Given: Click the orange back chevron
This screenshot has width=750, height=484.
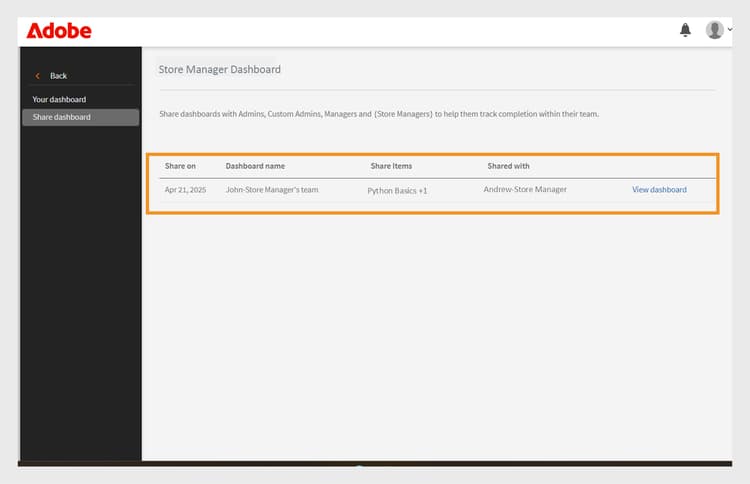Looking at the screenshot, I should (x=37, y=76).
